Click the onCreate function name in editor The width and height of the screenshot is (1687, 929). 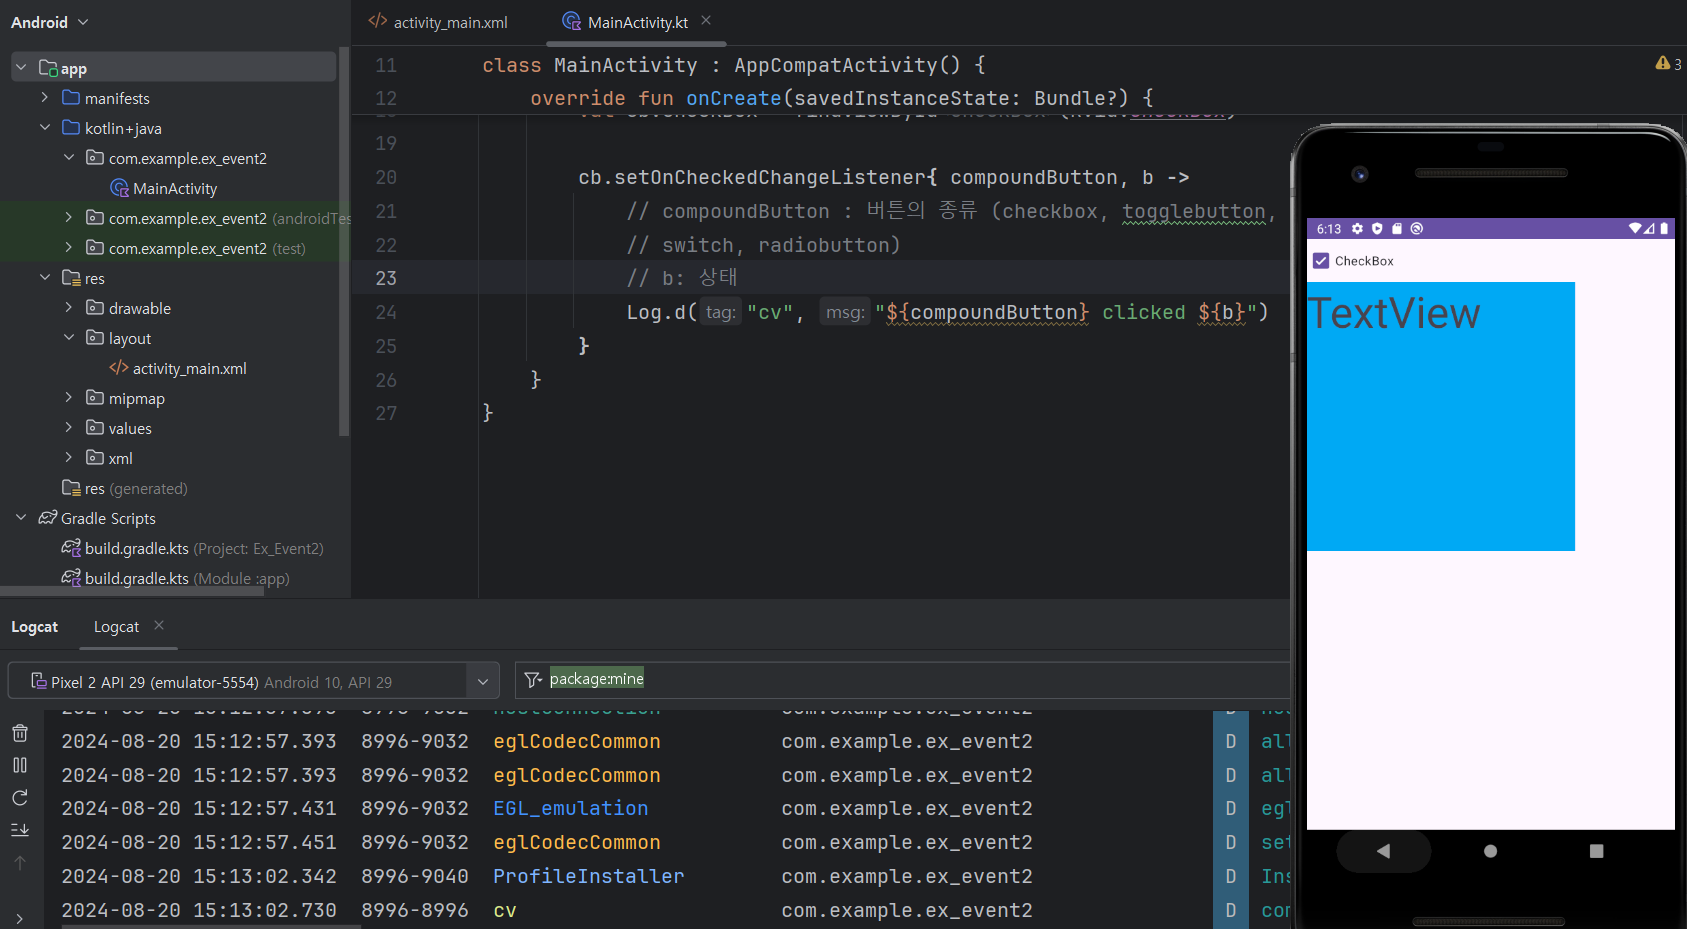[733, 98]
